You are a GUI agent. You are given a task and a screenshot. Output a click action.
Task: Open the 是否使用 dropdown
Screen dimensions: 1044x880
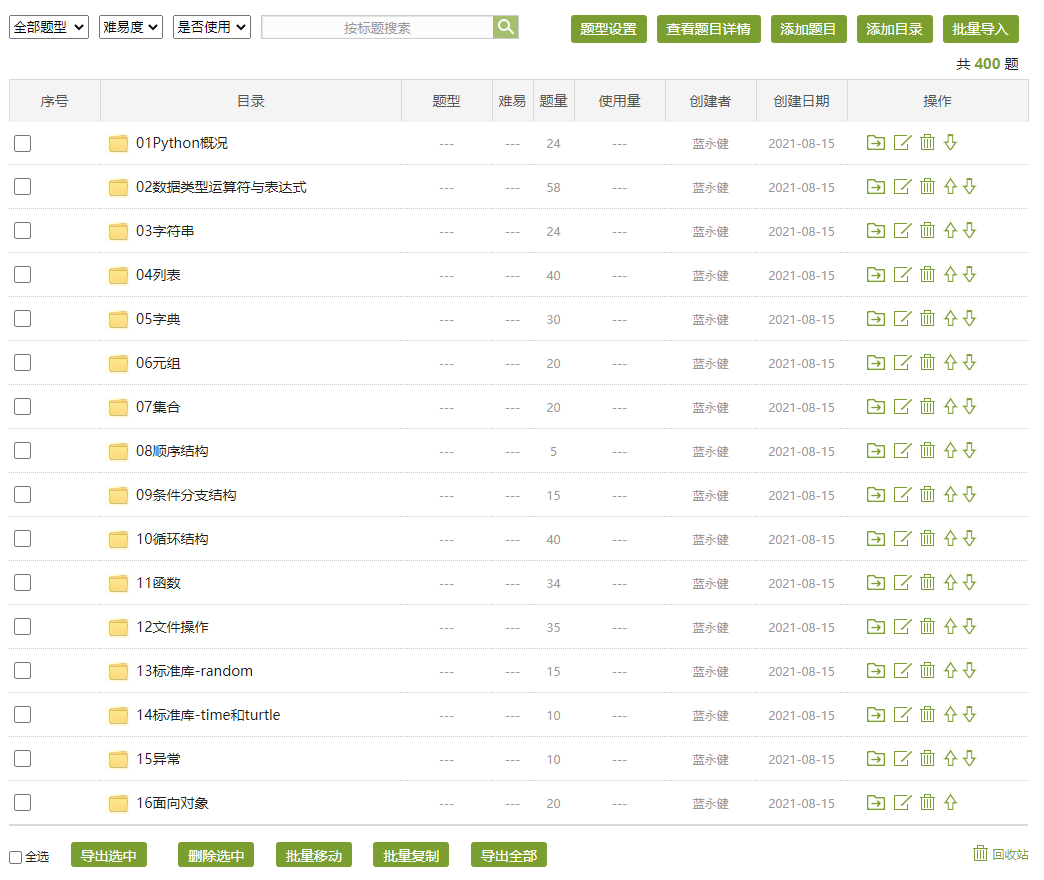pos(212,27)
